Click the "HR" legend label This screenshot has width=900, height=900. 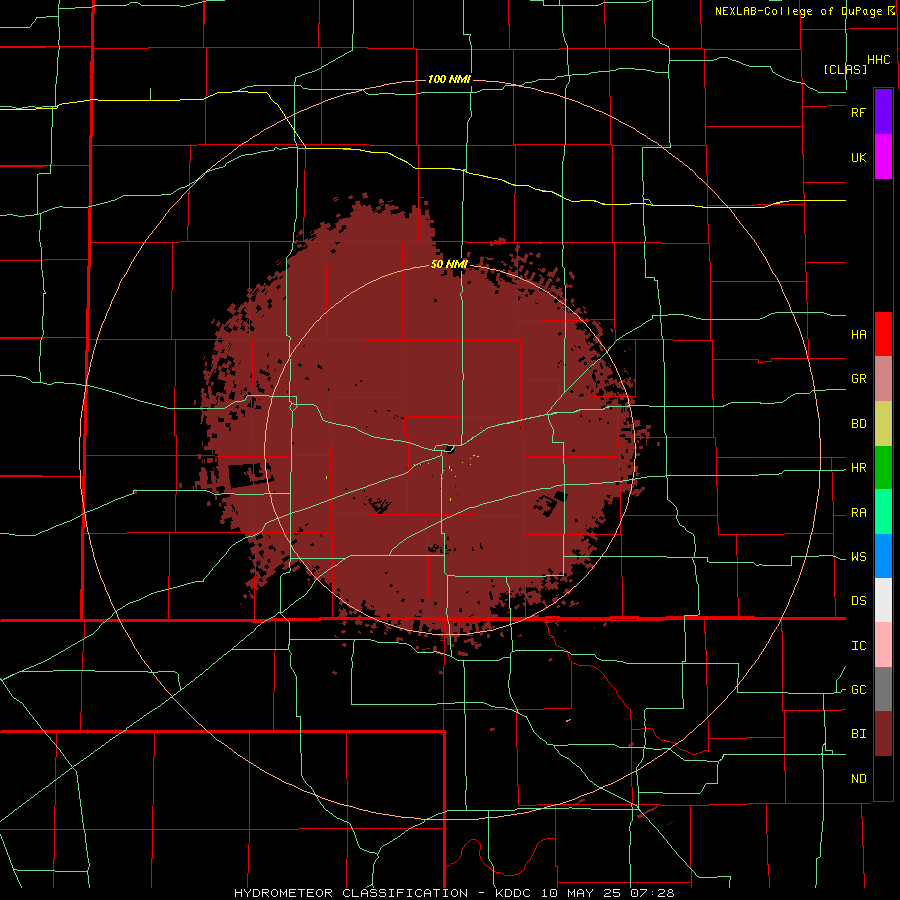click(858, 468)
